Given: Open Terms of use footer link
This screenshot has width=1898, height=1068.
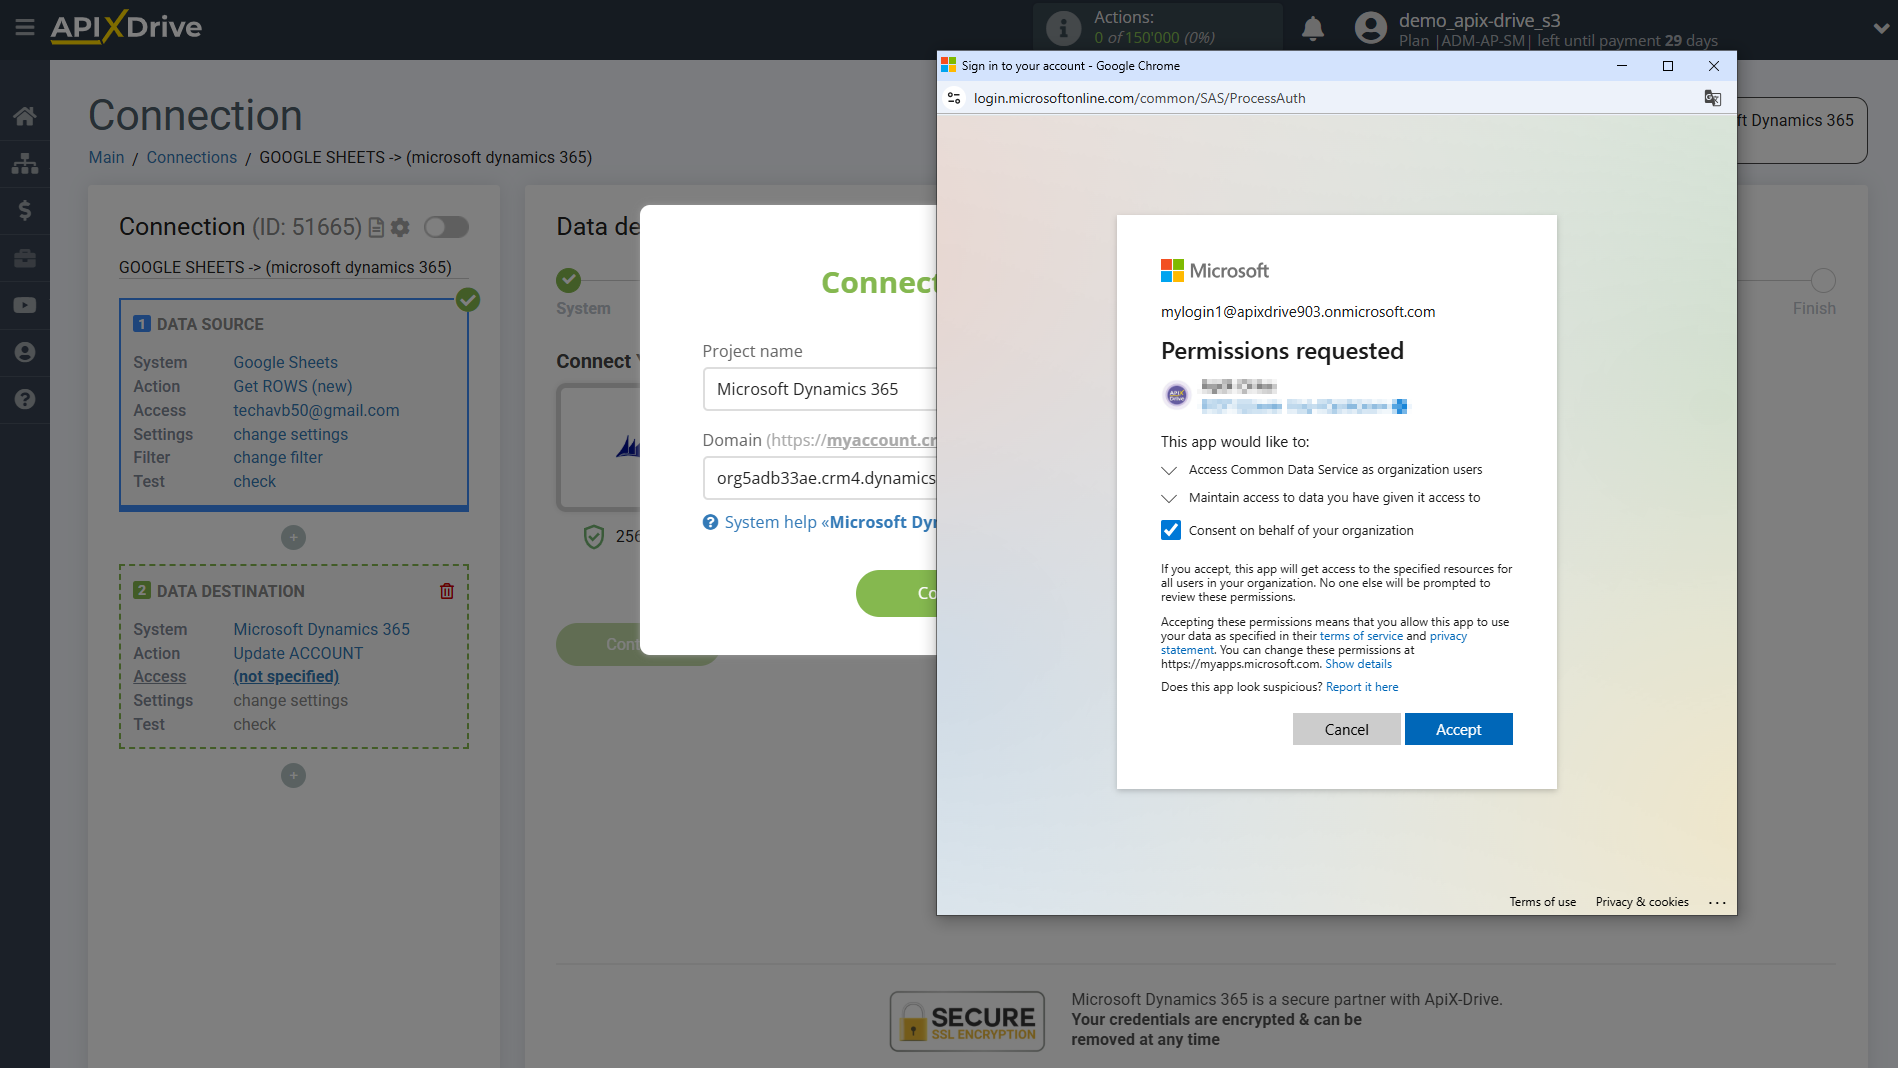Looking at the screenshot, I should (x=1542, y=902).
